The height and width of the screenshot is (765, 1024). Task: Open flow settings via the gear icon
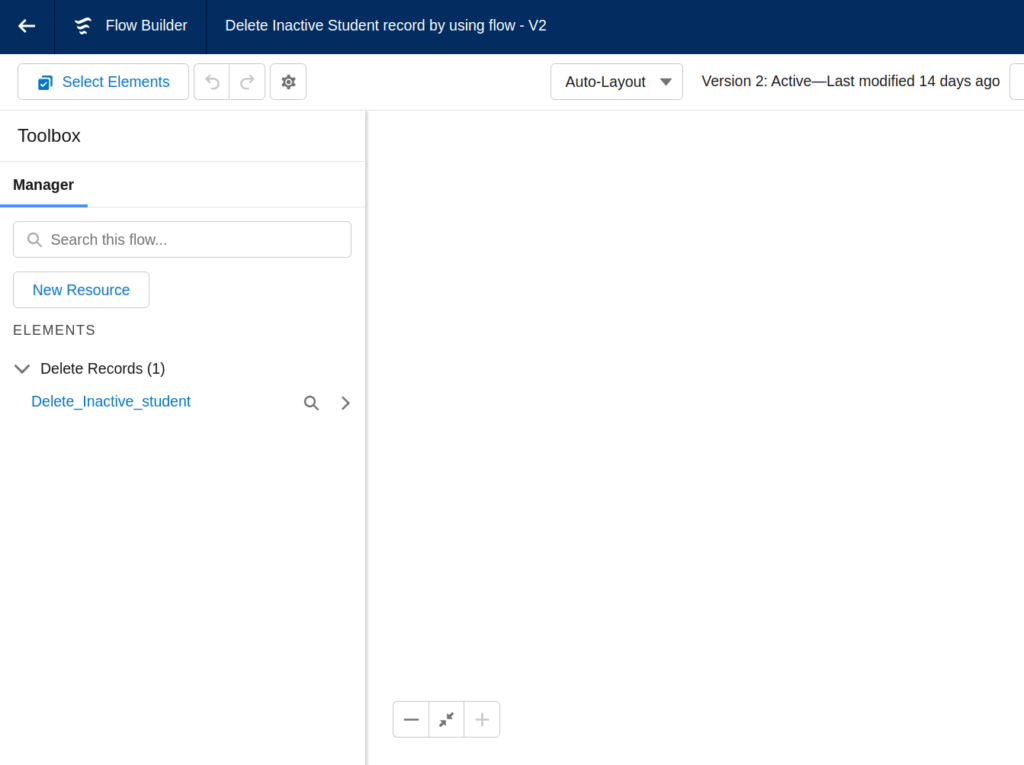pyautogui.click(x=288, y=82)
